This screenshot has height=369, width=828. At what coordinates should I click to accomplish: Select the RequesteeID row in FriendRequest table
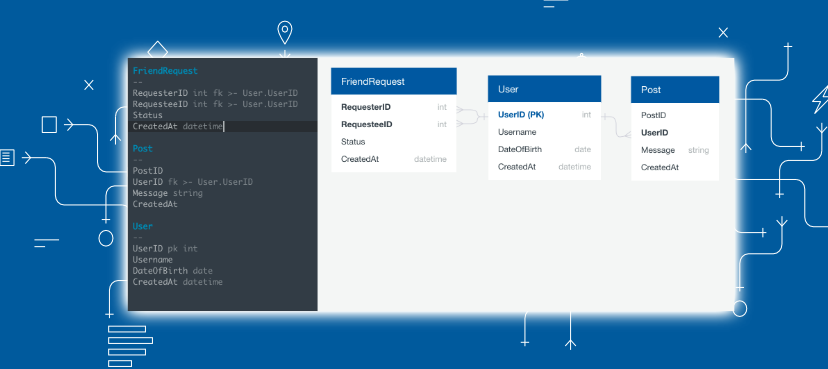394,125
